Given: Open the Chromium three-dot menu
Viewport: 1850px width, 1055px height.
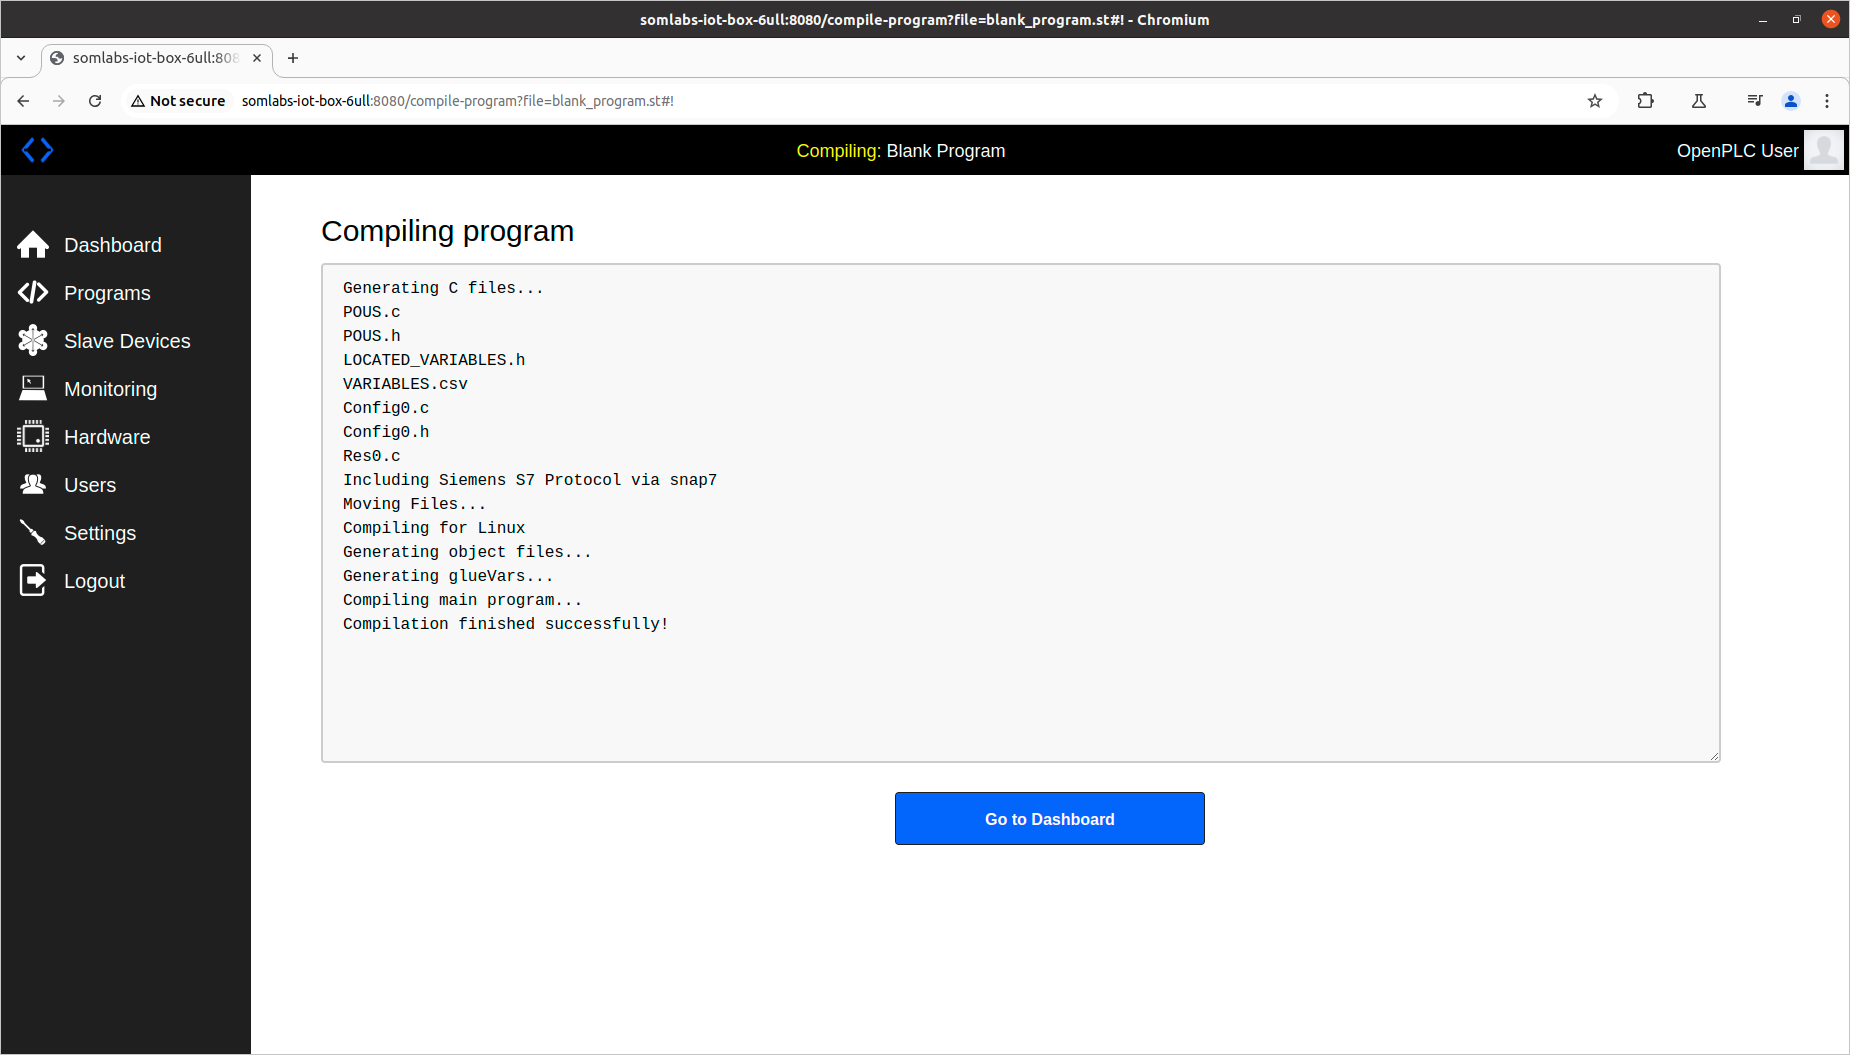Looking at the screenshot, I should [1826, 101].
